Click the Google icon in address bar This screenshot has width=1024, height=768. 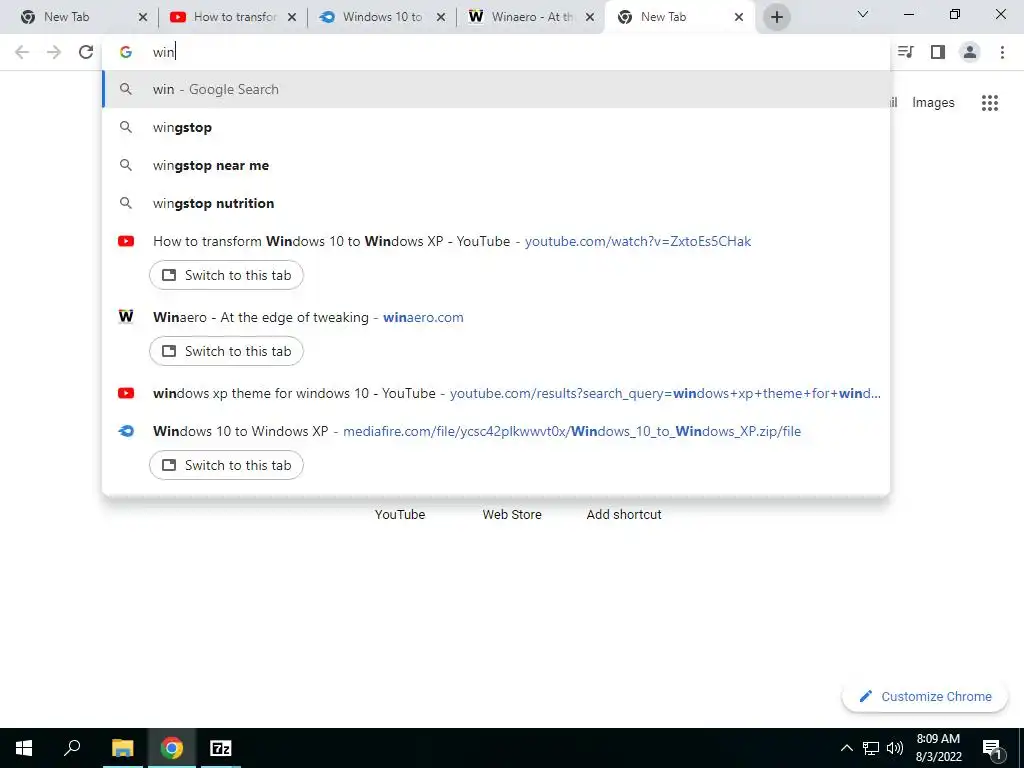[x=126, y=52]
